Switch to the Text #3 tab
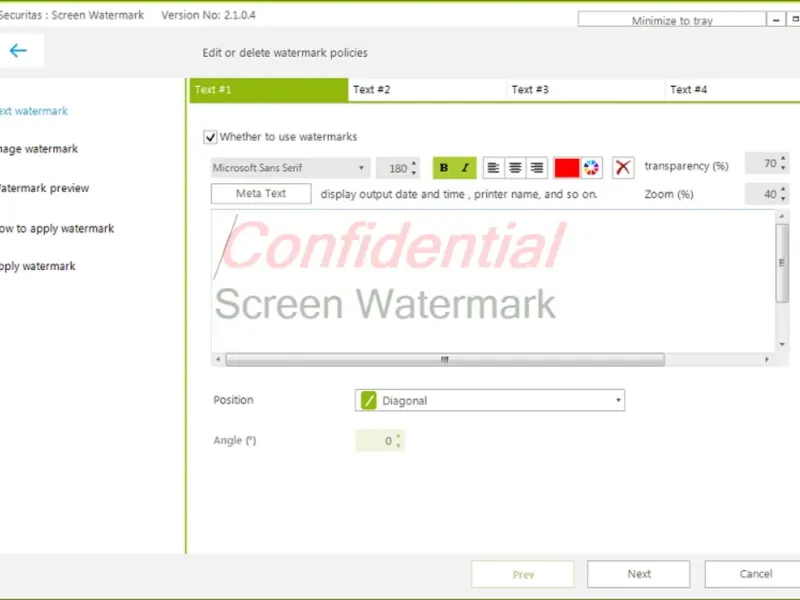Image resolution: width=800 pixels, height=600 pixels. [586, 90]
